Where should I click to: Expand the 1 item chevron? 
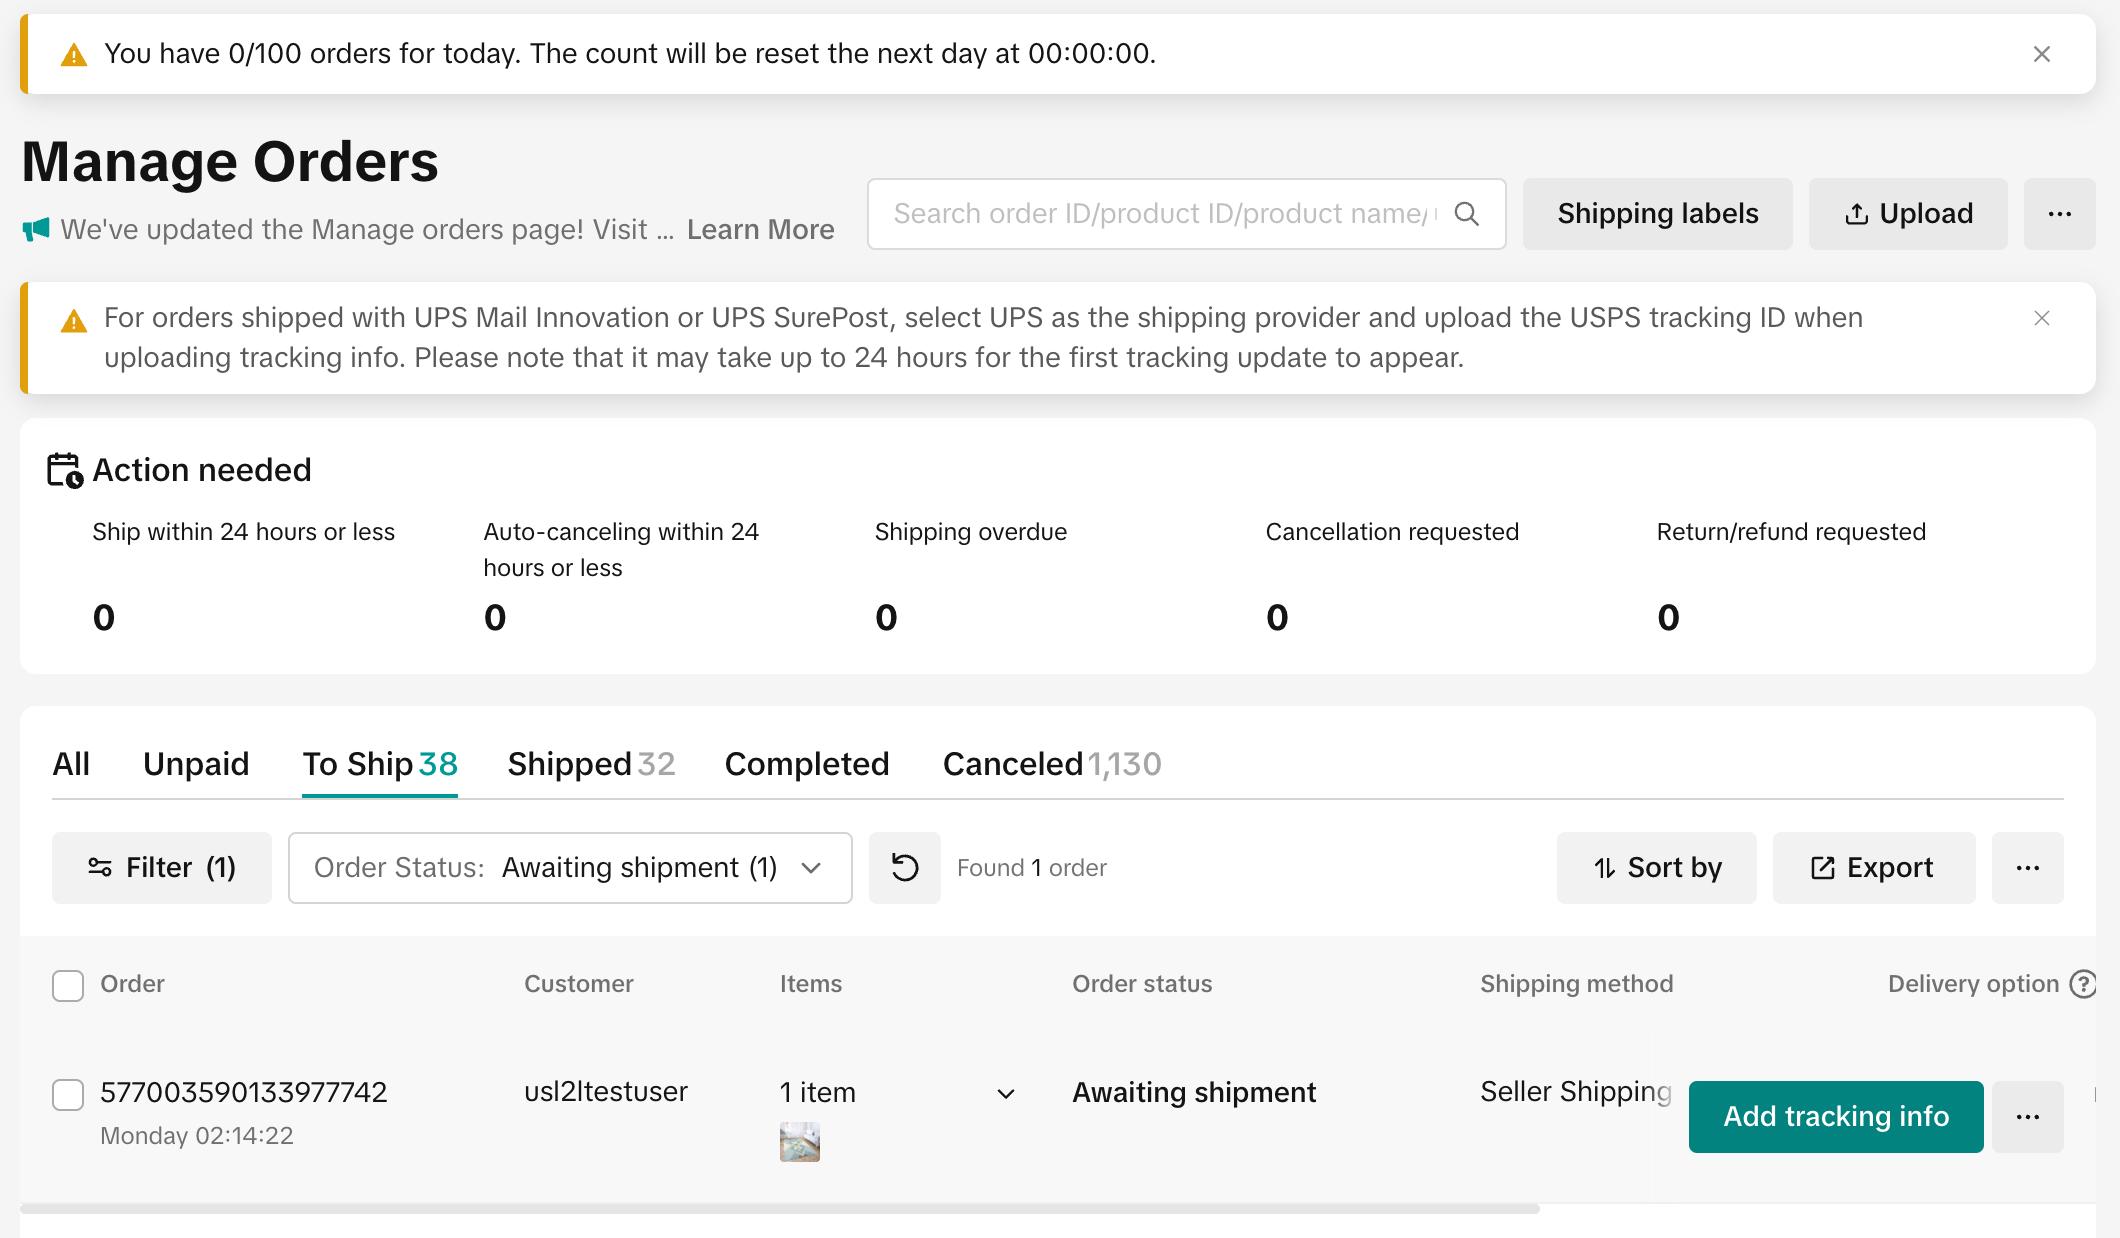(1006, 1094)
